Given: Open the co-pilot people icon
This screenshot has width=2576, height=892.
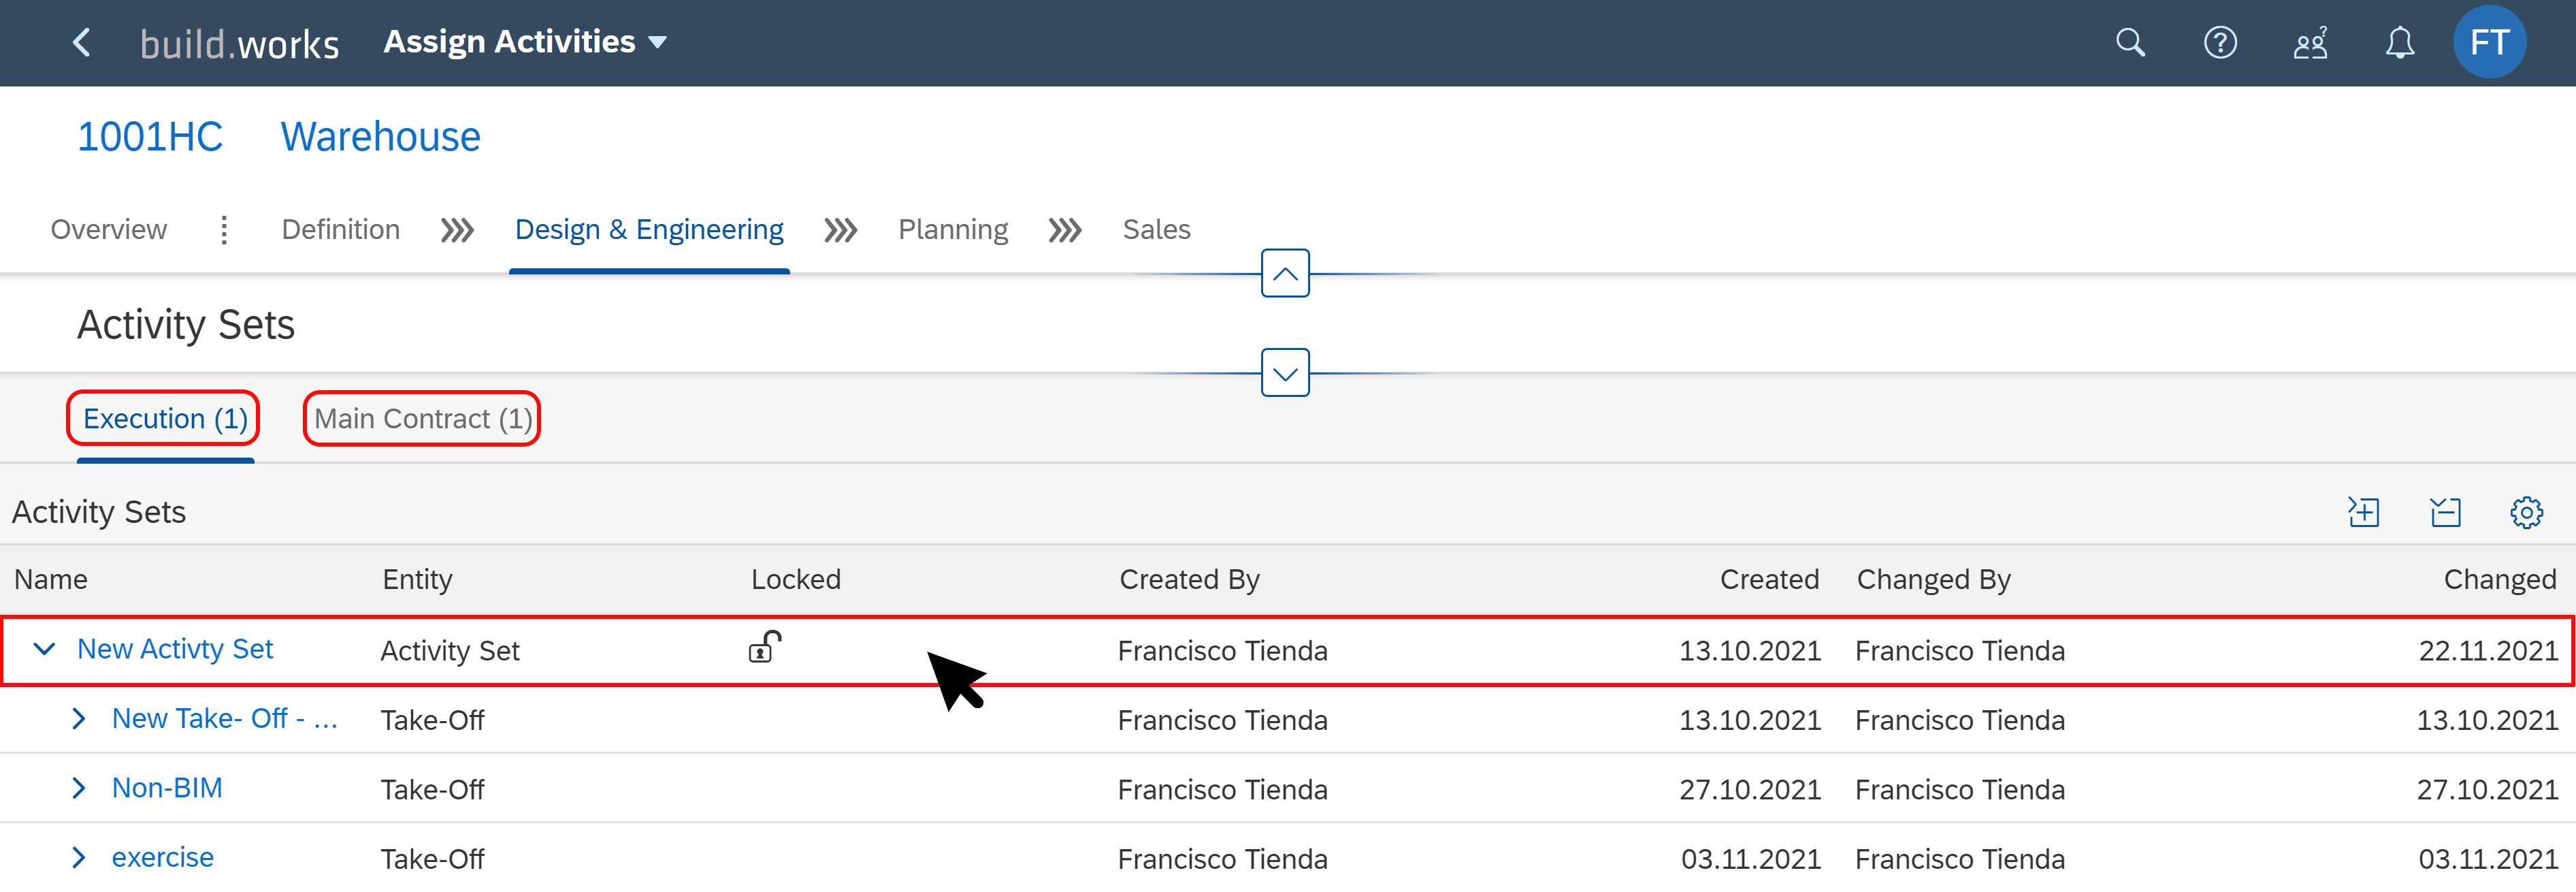Looking at the screenshot, I should 2310,43.
